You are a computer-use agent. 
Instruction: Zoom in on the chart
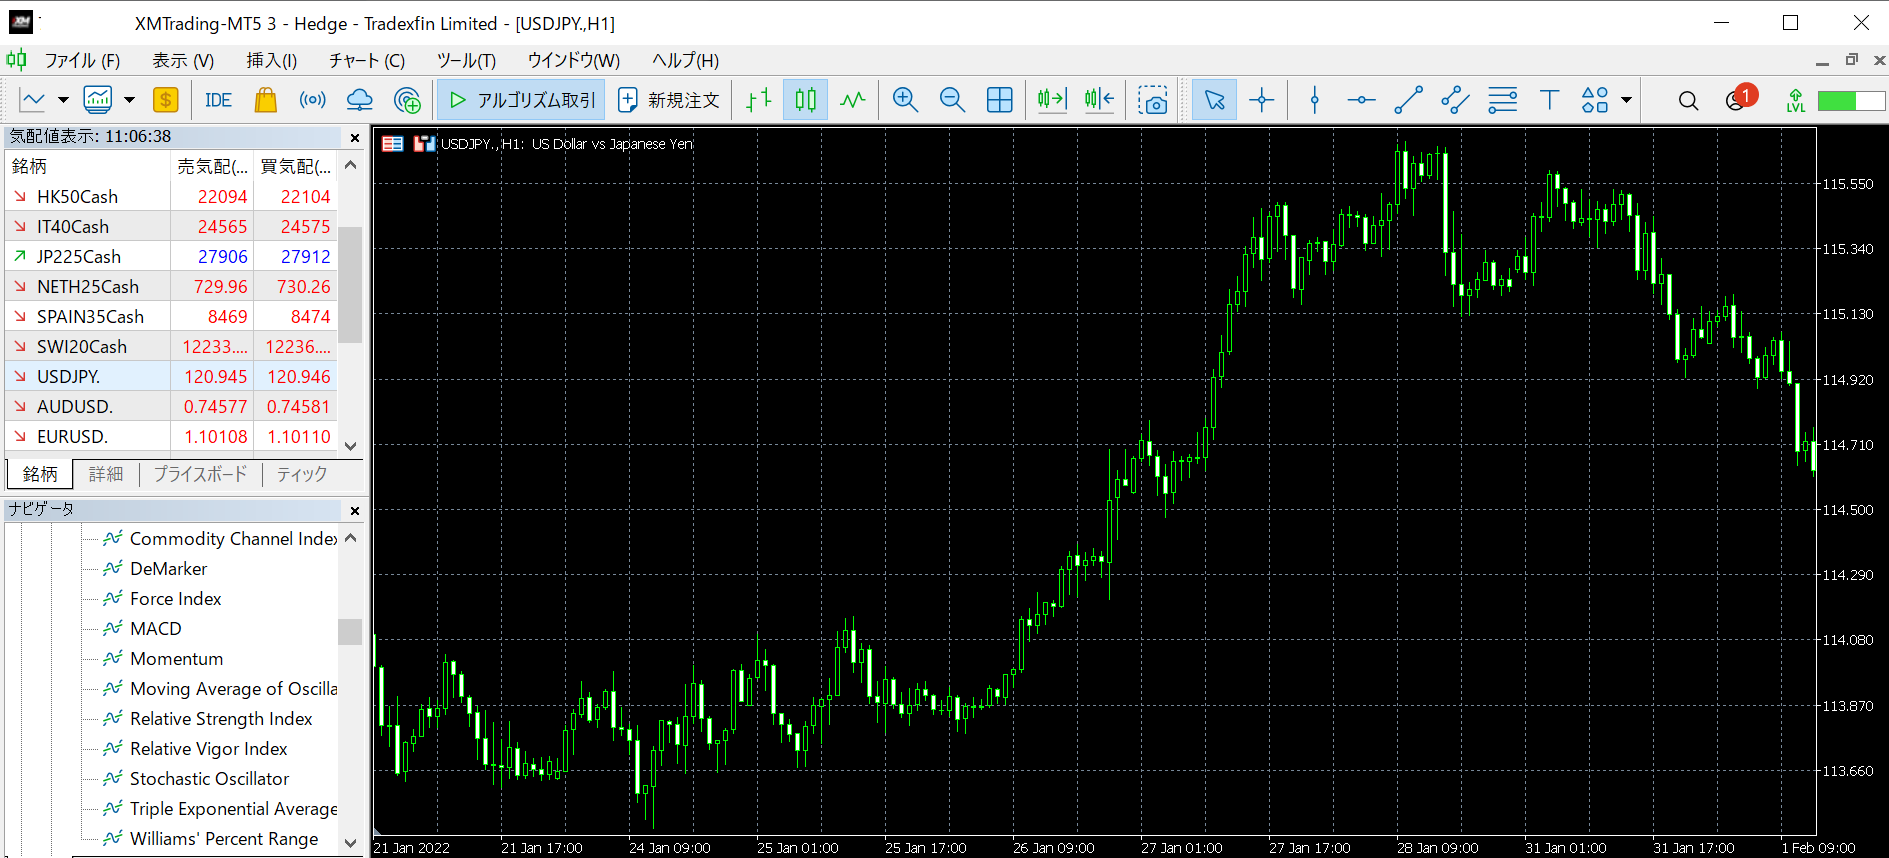tap(905, 100)
